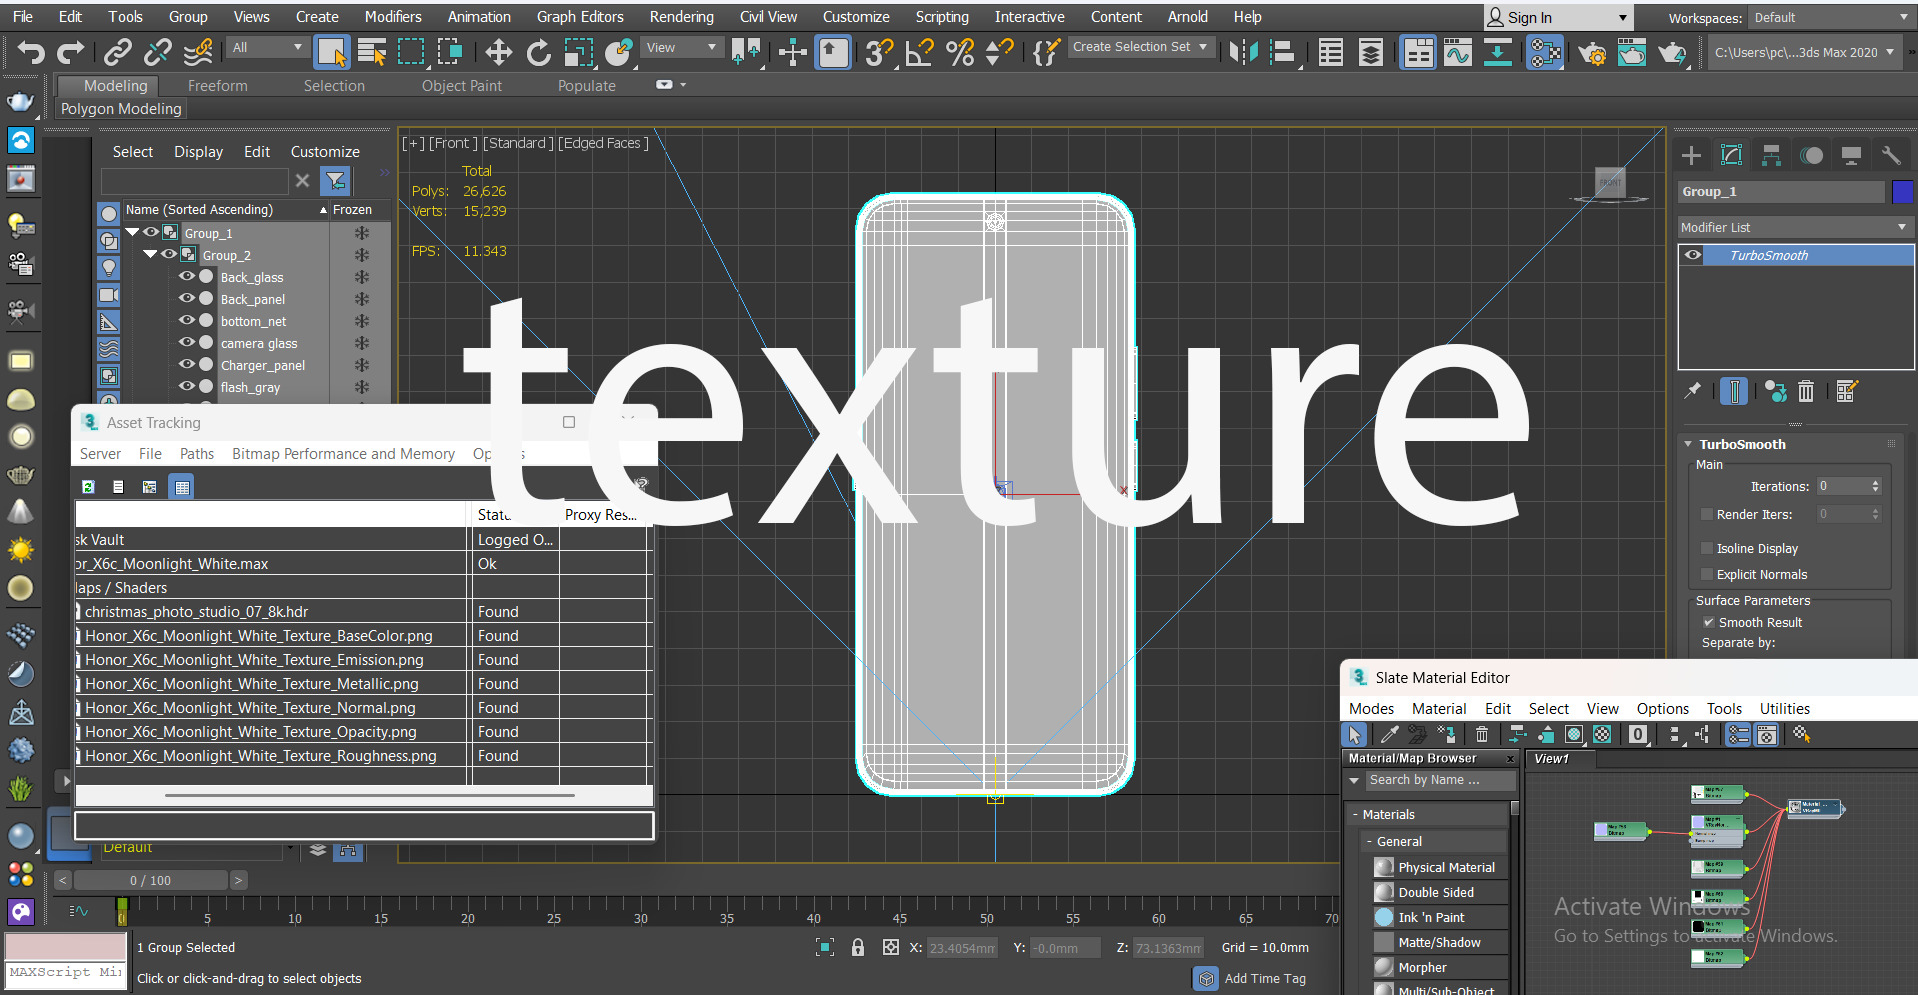The width and height of the screenshot is (1918, 995).
Task: Toggle the TurboSmooth modifier eye icon
Action: tap(1692, 255)
